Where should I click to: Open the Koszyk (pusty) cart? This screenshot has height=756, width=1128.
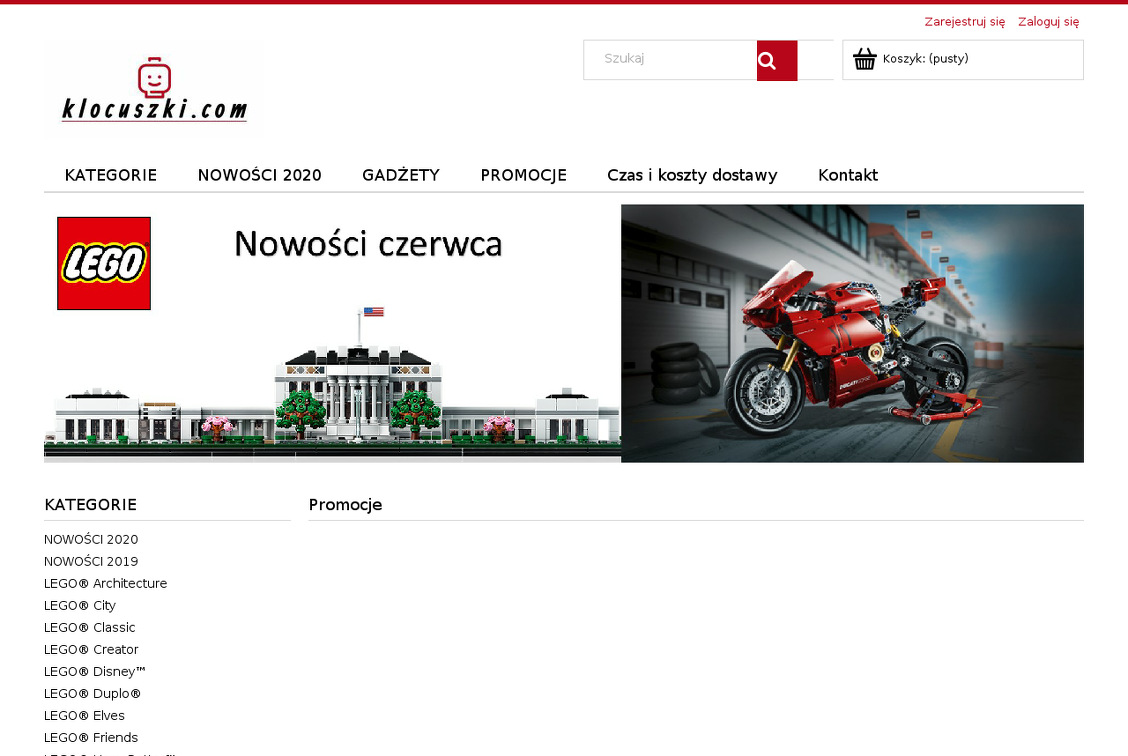[x=963, y=60]
